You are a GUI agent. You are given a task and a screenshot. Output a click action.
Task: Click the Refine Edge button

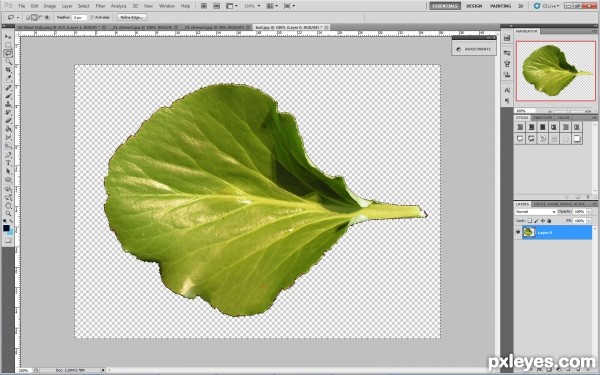pyautogui.click(x=132, y=18)
